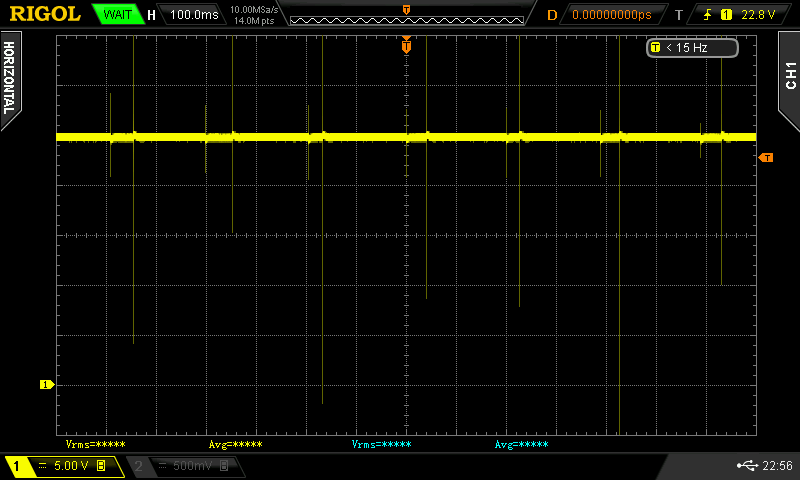
Task: Click the orange trigger level arrow at right
Action: click(766, 158)
